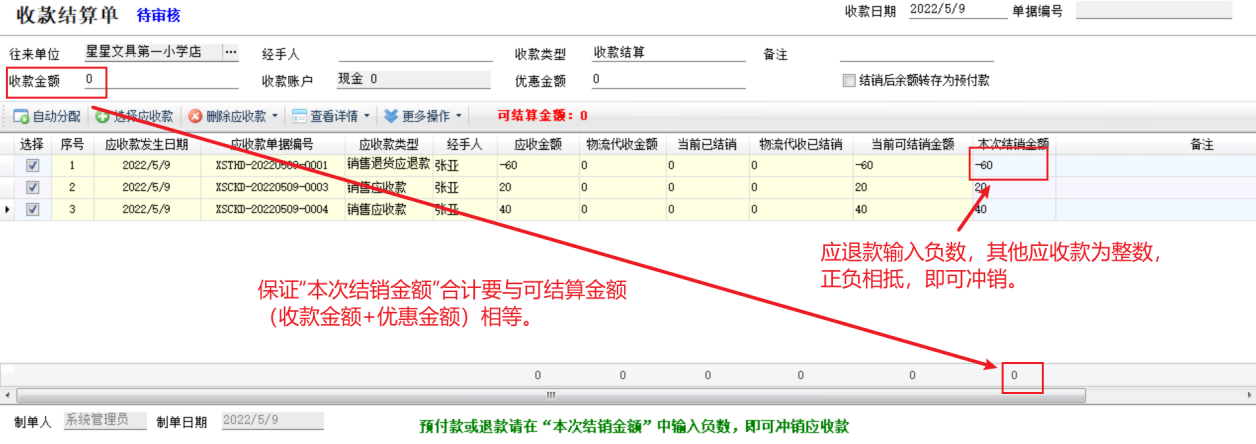Viewport: 1256px width, 444px height.
Task: Toggle the selection checkbox for row 2
Action: click(32, 187)
